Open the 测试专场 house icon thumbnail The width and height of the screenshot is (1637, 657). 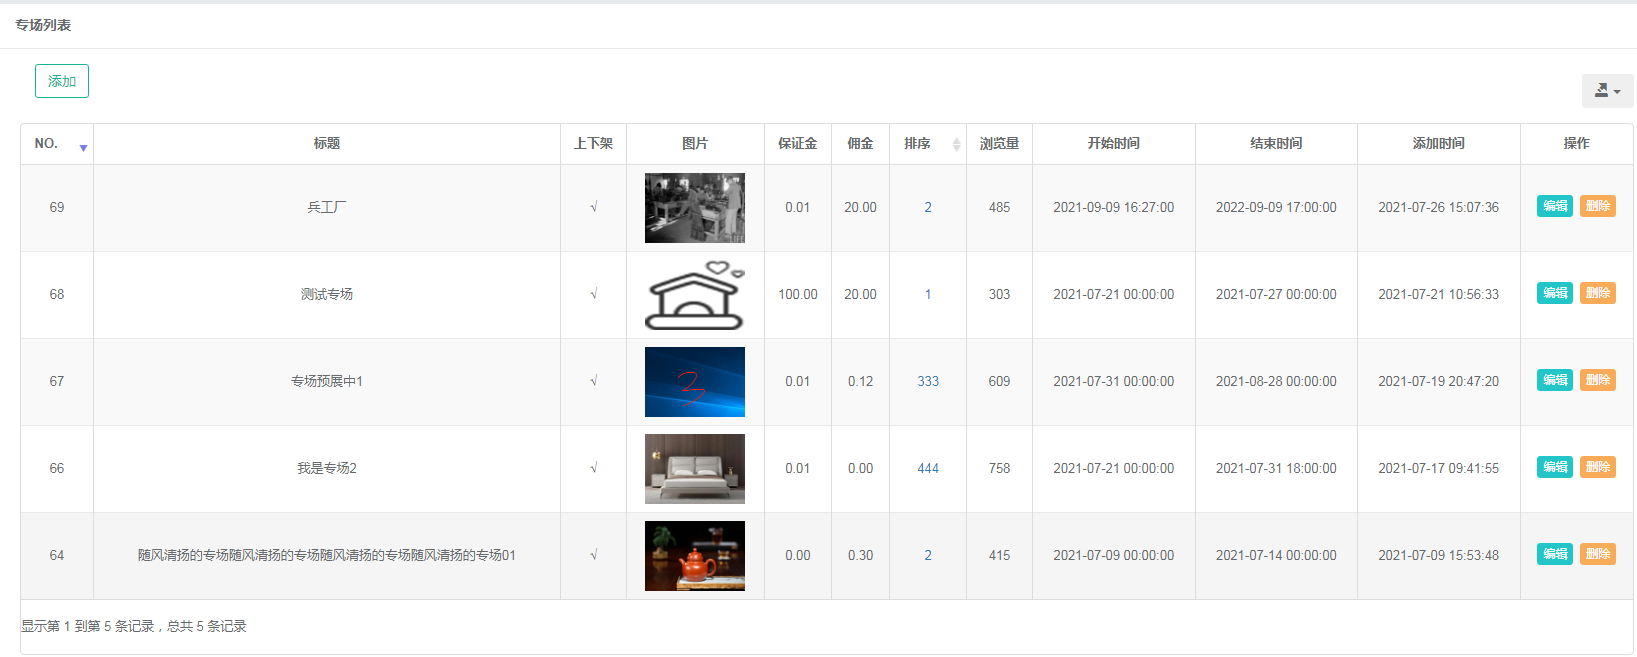click(695, 295)
